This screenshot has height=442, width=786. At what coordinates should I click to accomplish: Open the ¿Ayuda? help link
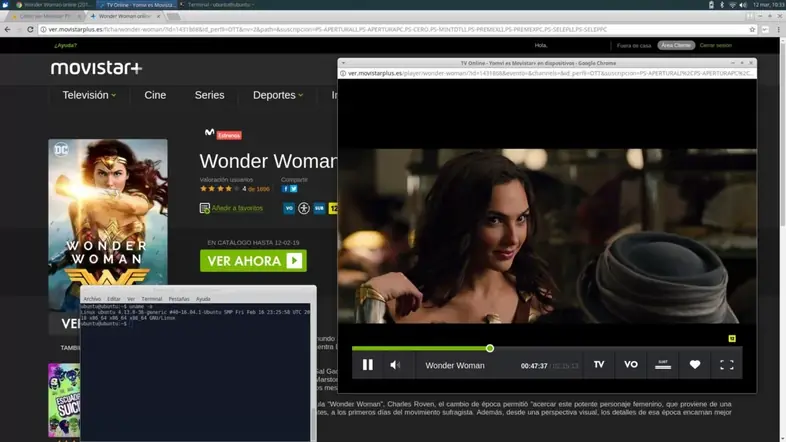(x=66, y=45)
